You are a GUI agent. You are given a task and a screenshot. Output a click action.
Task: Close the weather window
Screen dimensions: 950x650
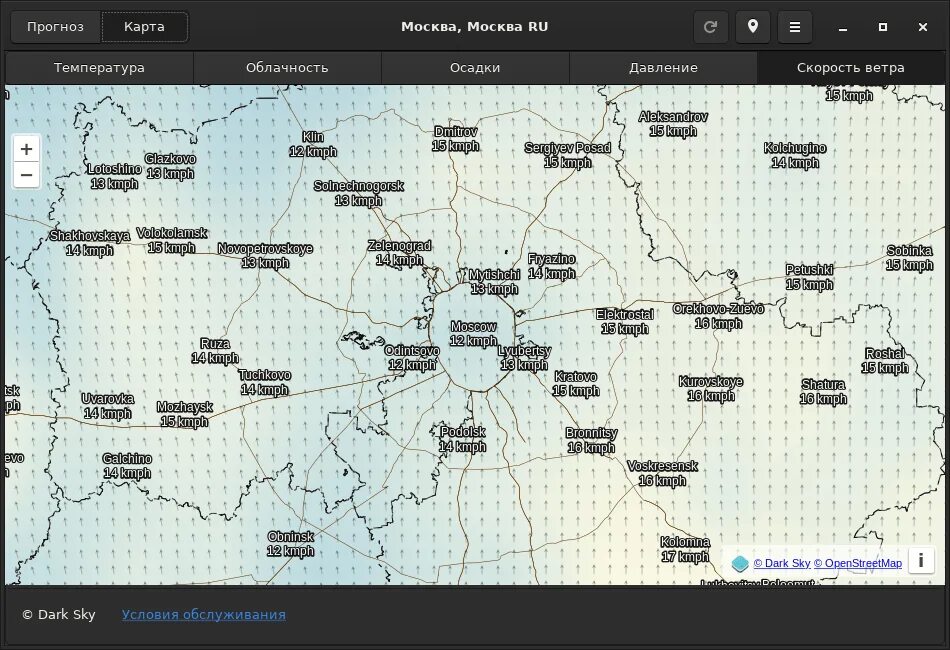pyautogui.click(x=923, y=27)
